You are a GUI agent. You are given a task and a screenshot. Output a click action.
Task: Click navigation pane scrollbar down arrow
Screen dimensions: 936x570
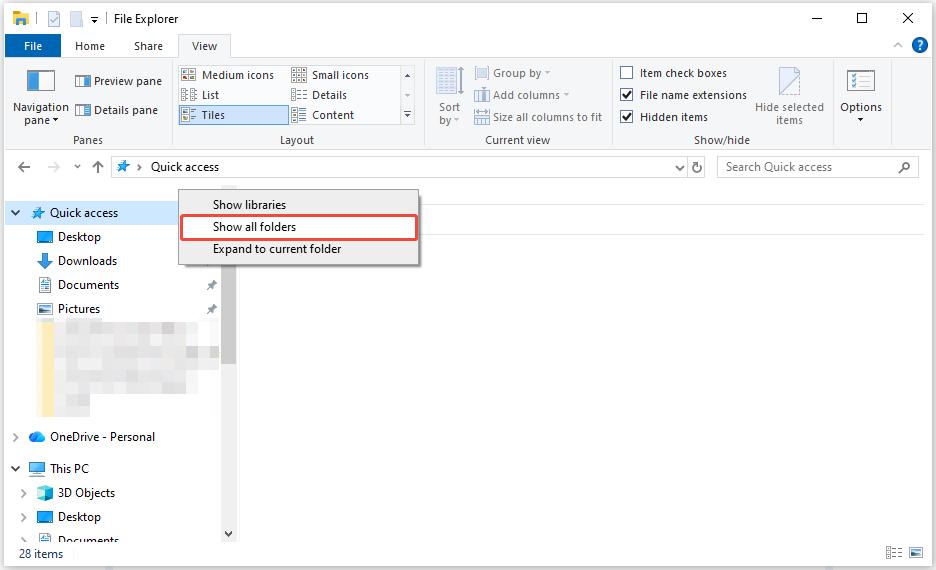[229, 534]
